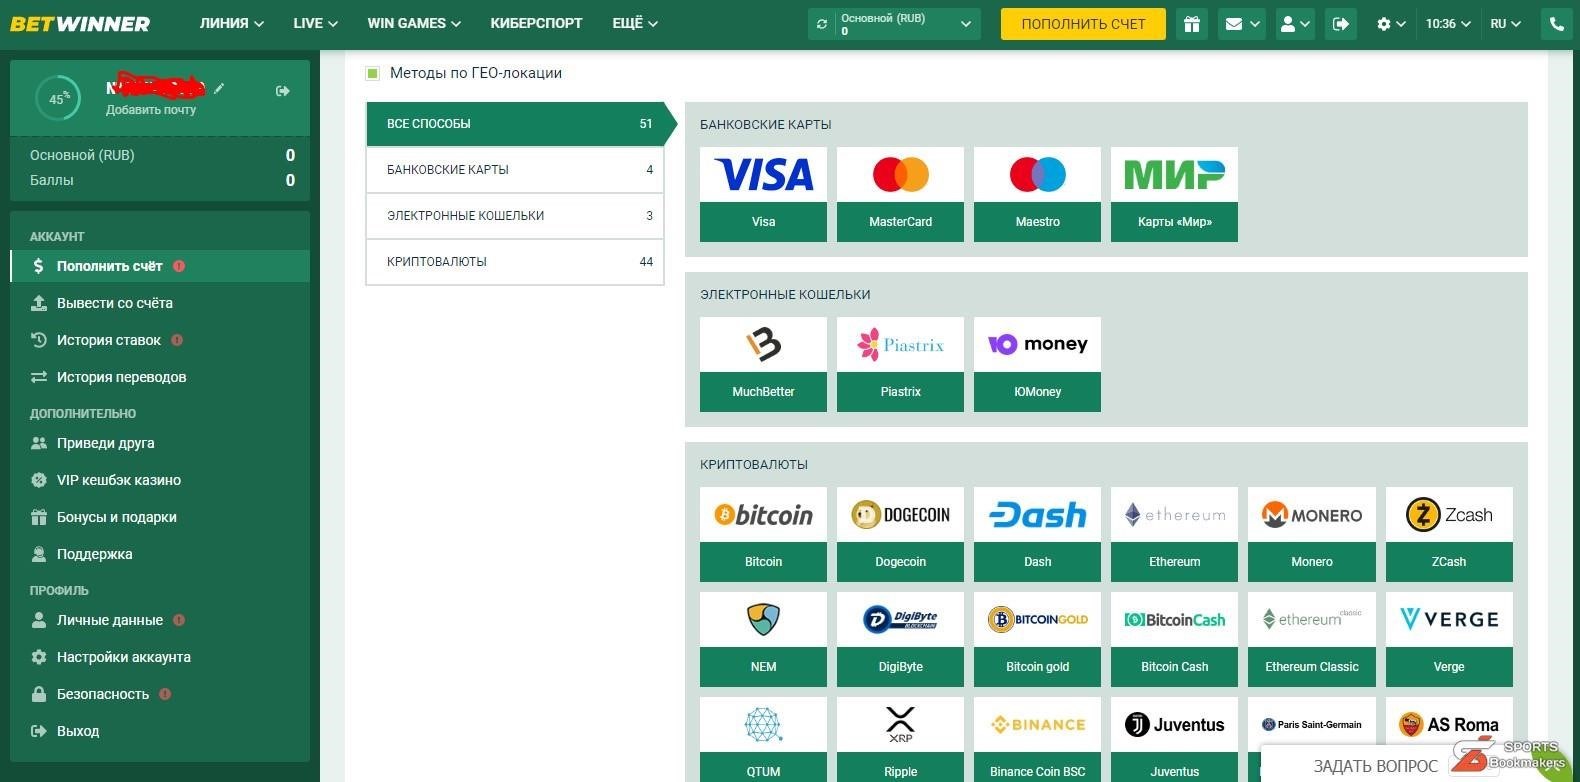The height and width of the screenshot is (782, 1580).
Task: Choose MuchBetter e-wallet
Action: [x=763, y=364]
